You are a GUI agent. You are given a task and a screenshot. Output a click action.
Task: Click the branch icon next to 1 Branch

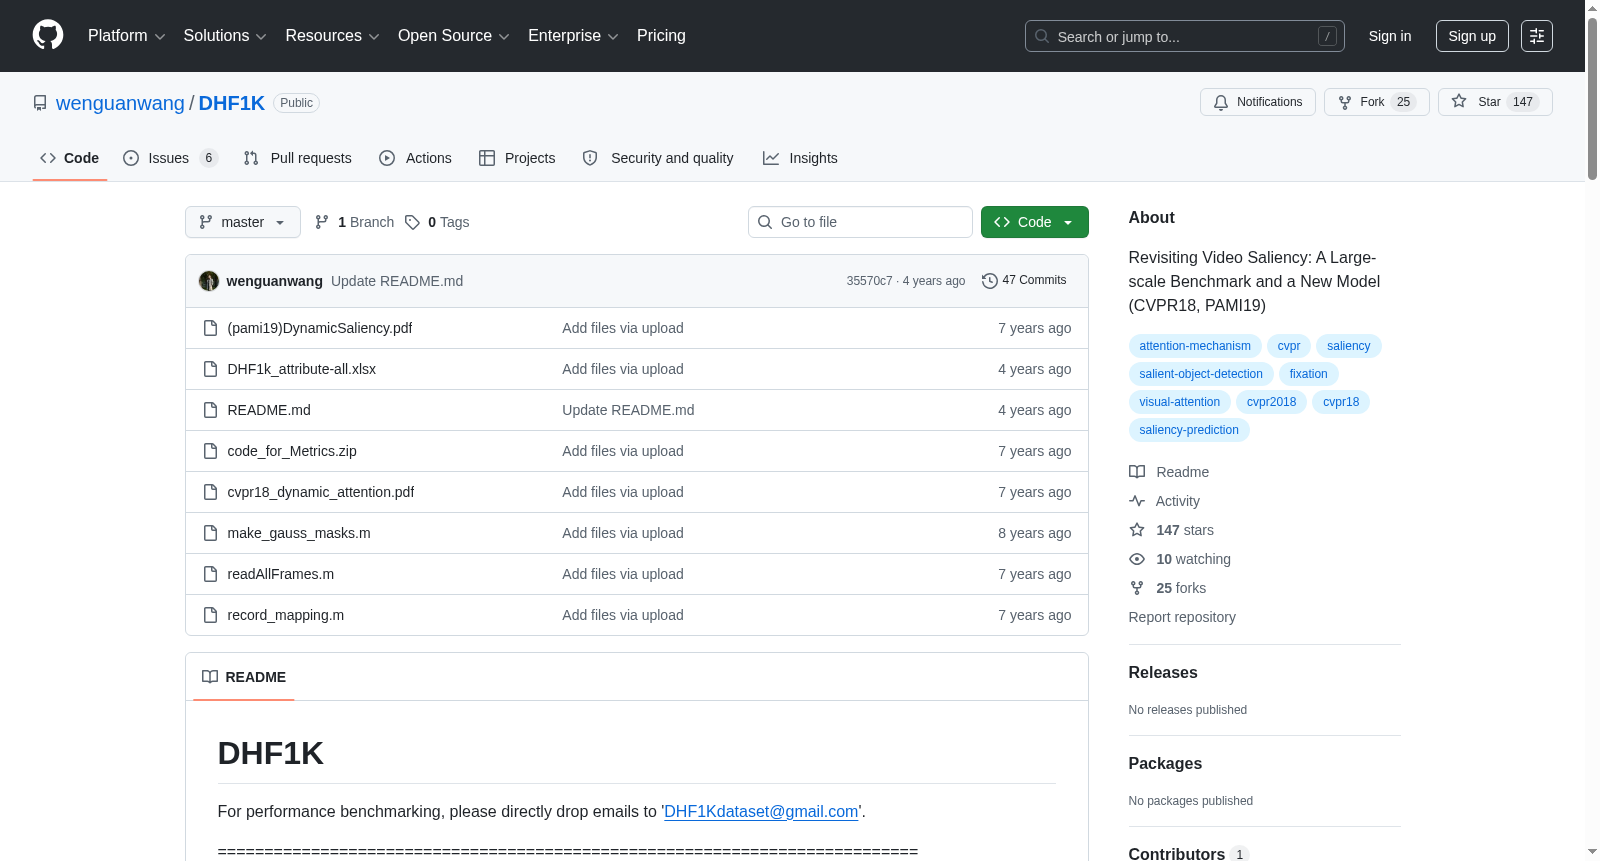(x=322, y=222)
